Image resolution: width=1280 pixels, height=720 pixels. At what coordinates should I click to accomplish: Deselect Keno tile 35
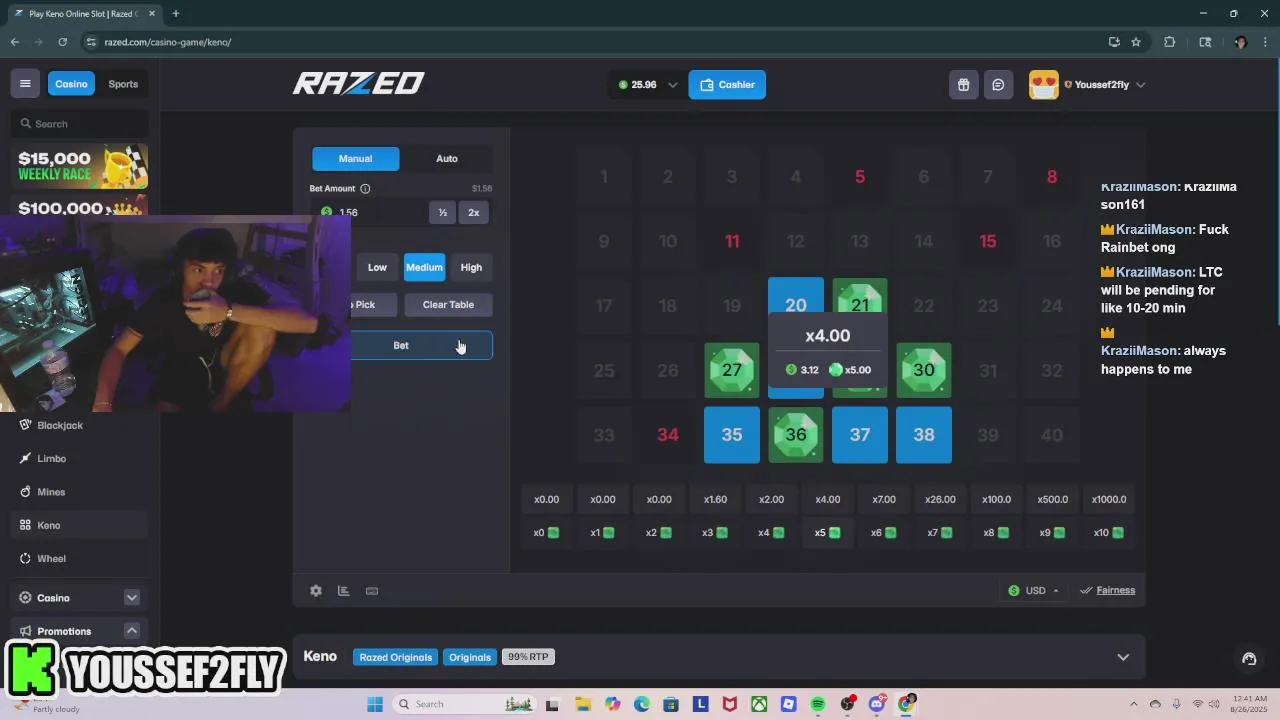tap(732, 435)
